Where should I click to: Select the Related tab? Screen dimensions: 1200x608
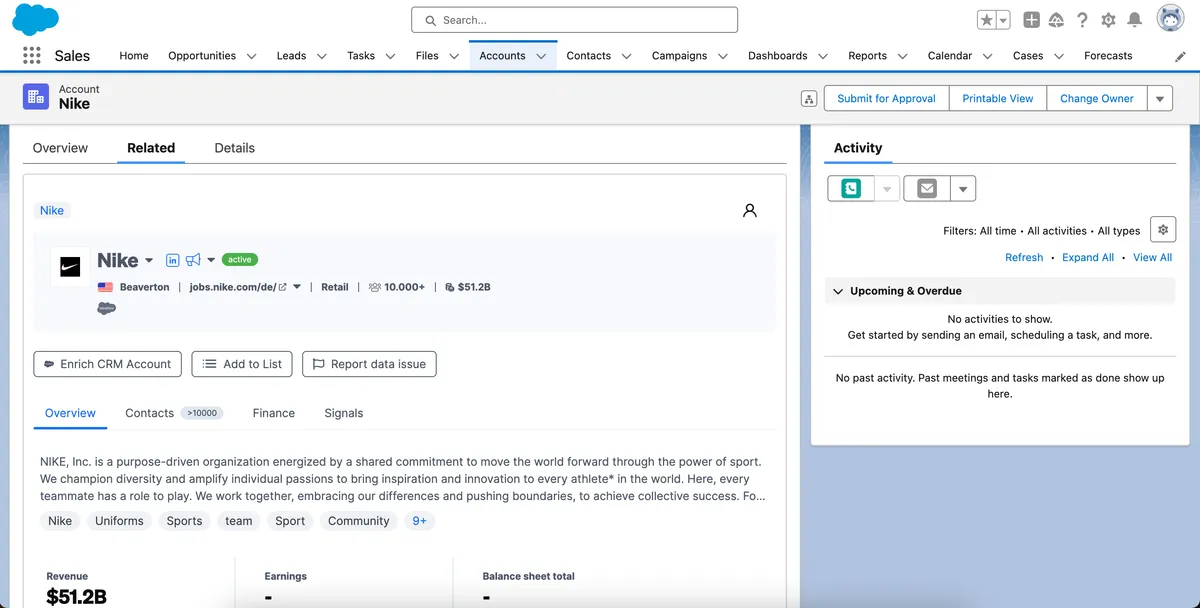click(x=151, y=148)
